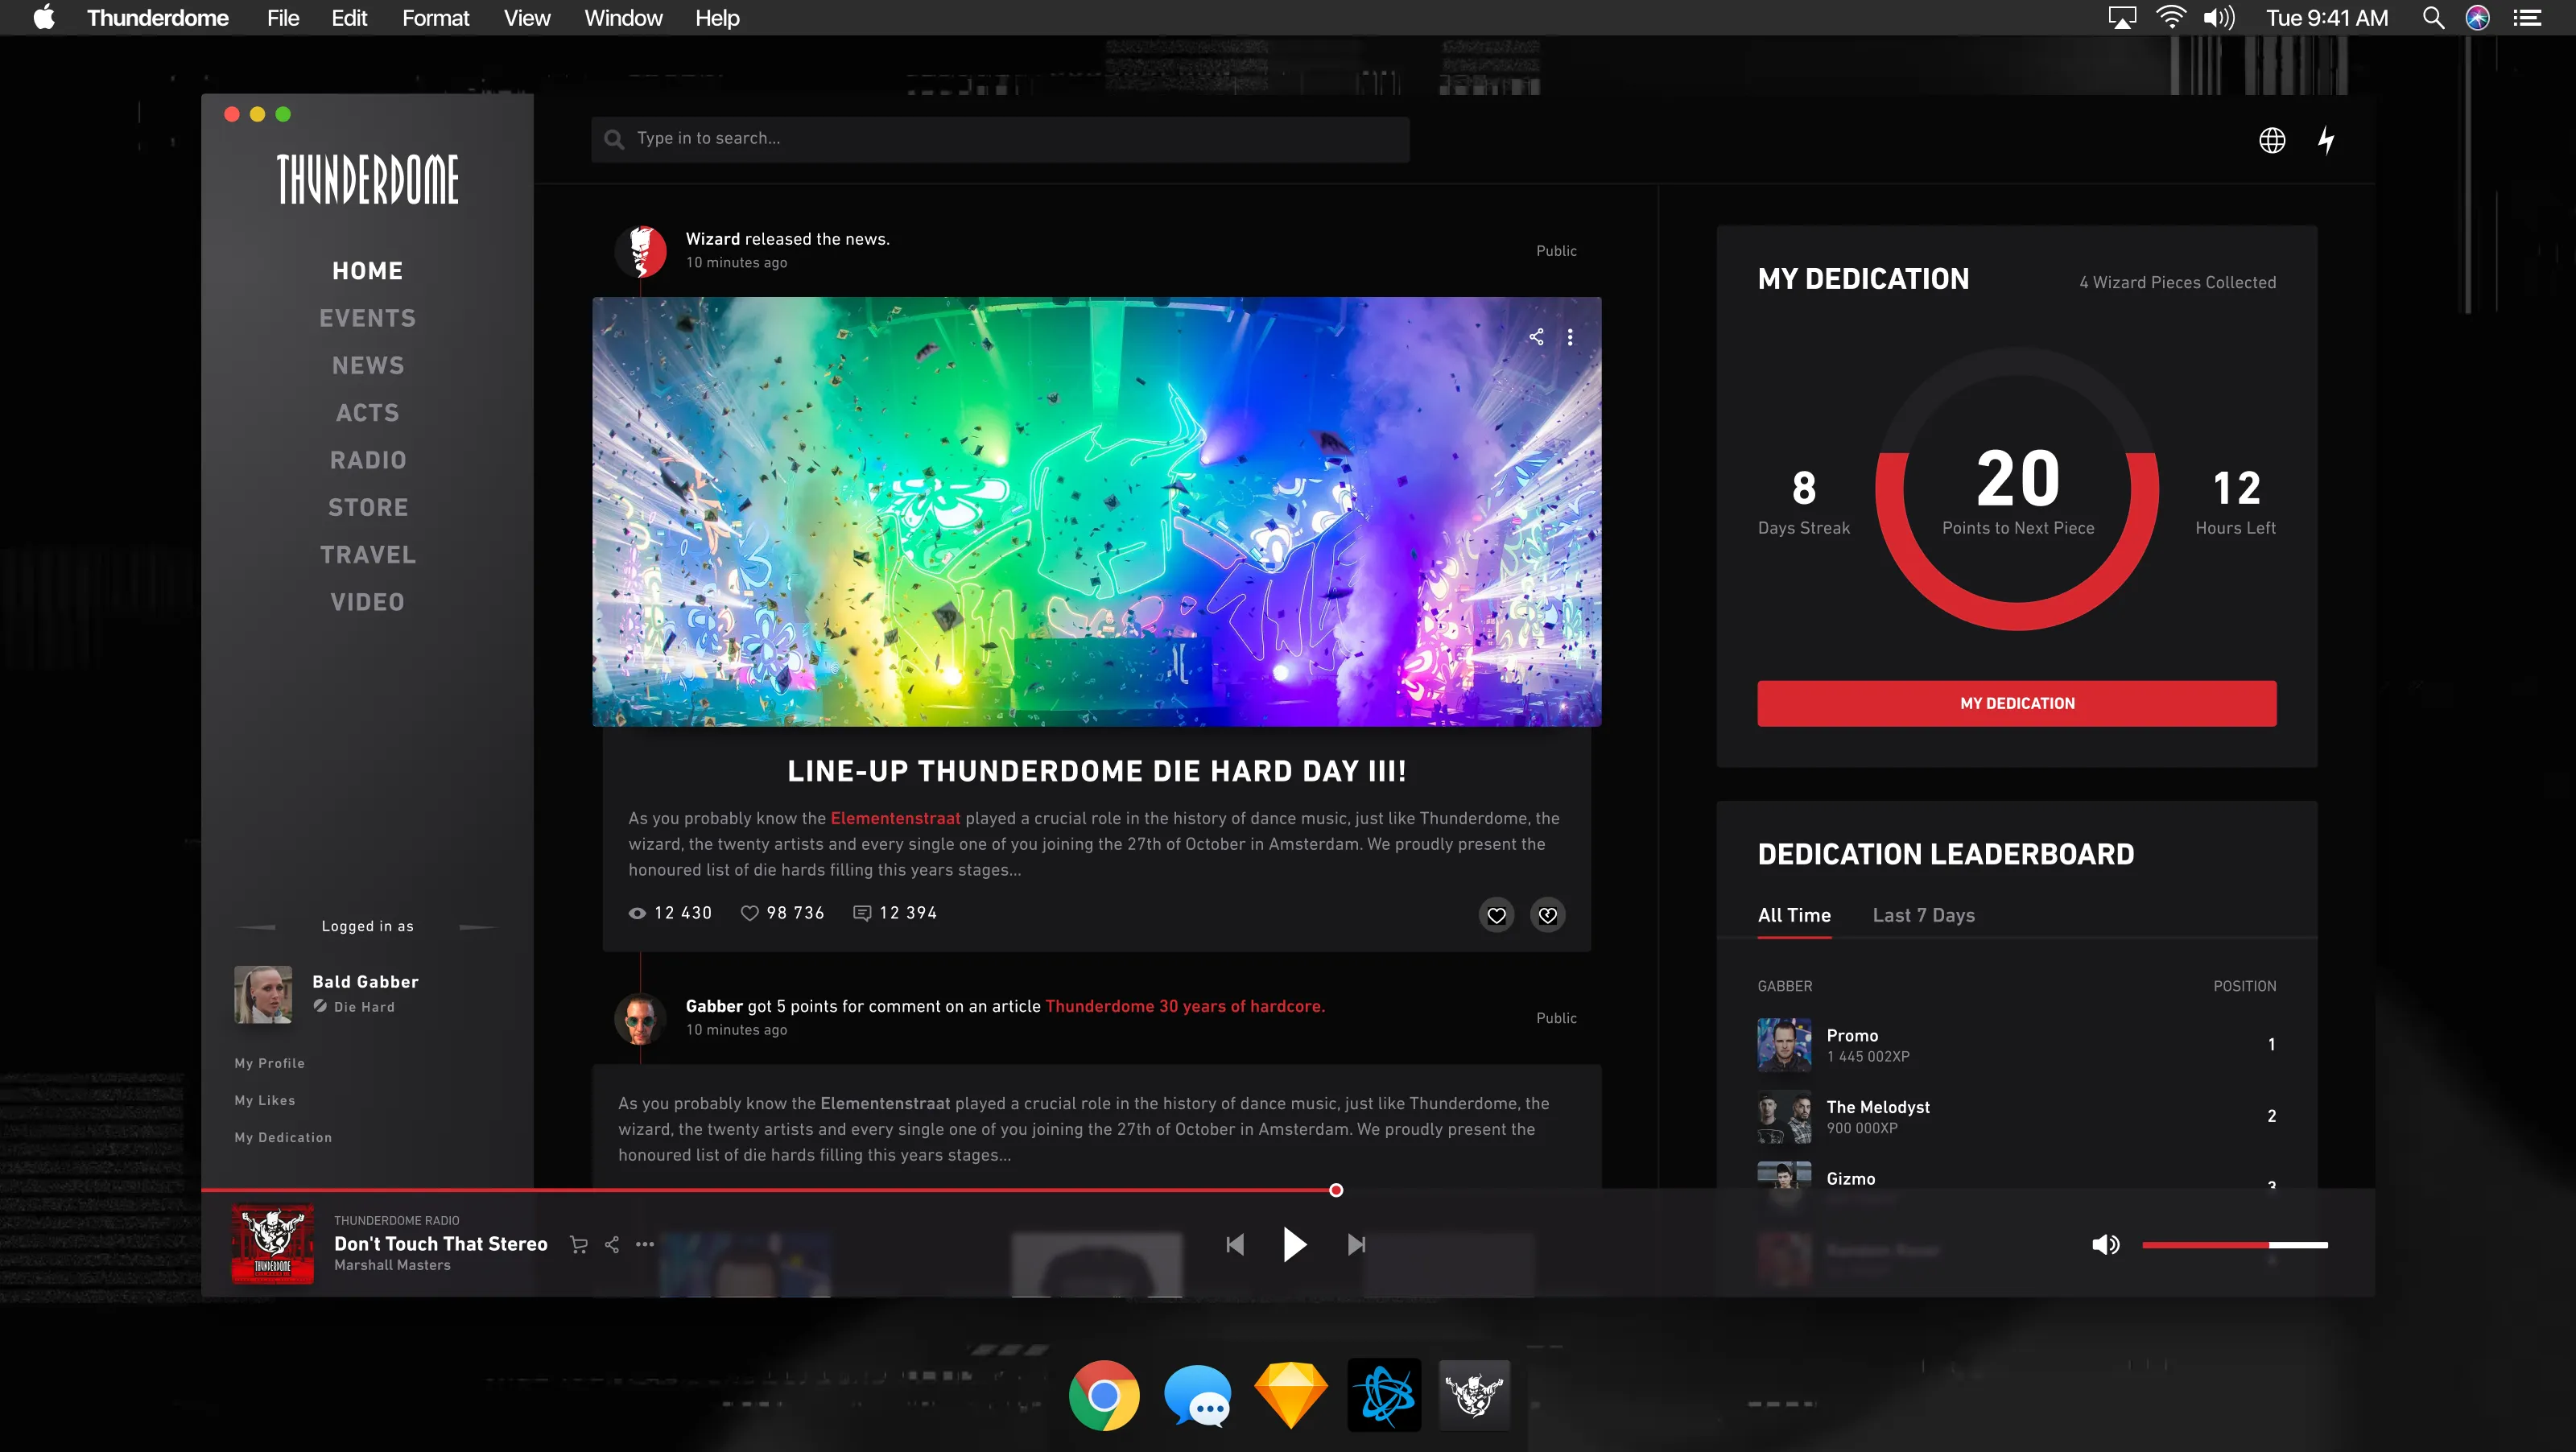
Task: Open the globe language icon
Action: point(2272,140)
